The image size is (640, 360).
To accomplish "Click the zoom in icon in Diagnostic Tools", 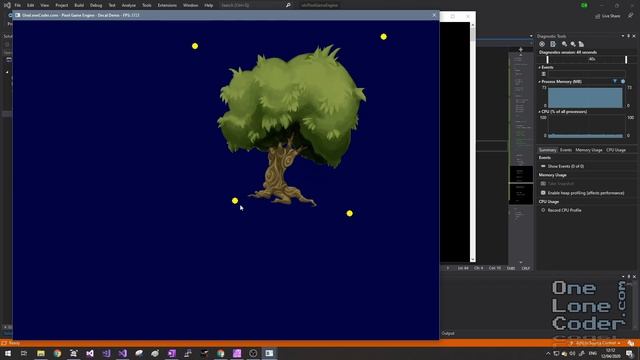I will [564, 44].
